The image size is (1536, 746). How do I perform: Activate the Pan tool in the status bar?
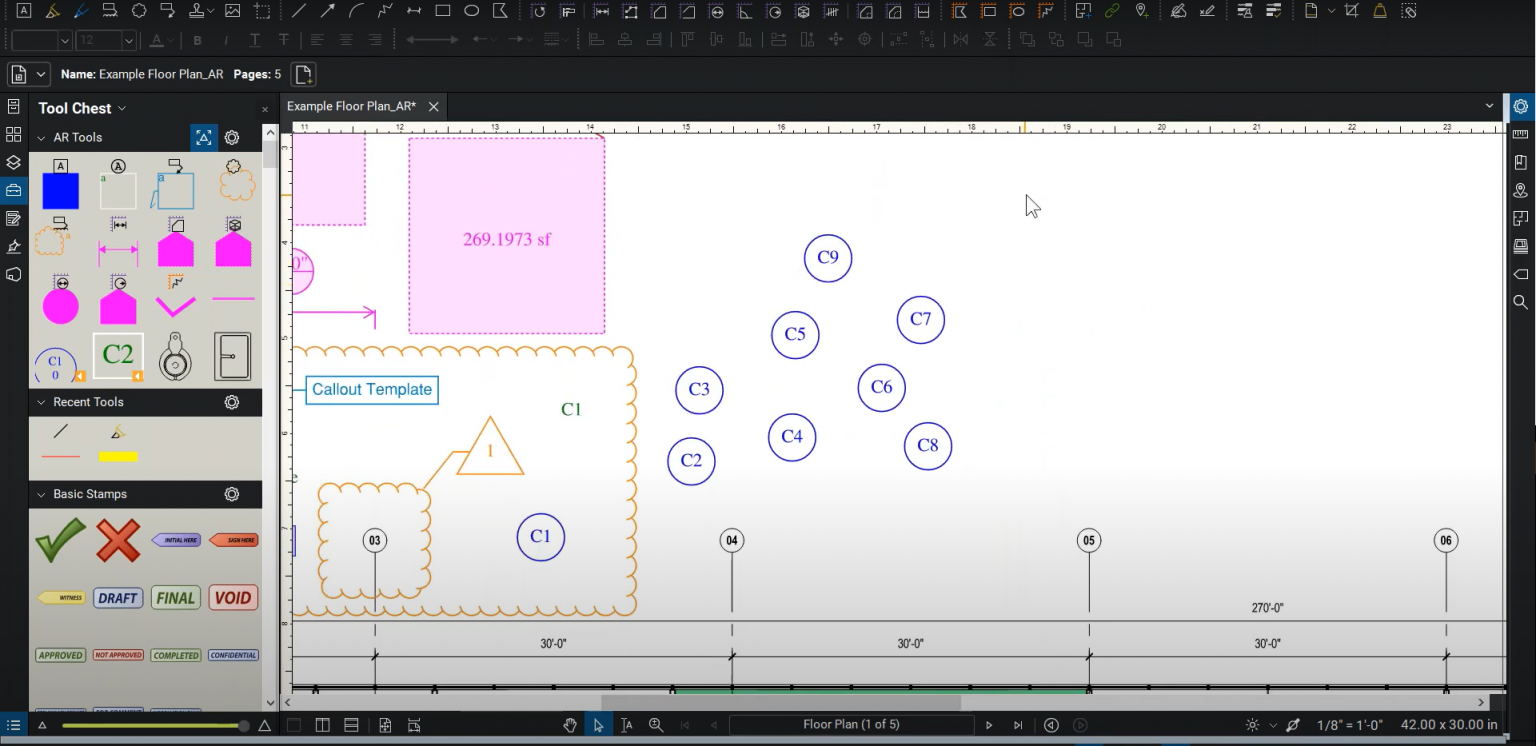click(x=570, y=725)
